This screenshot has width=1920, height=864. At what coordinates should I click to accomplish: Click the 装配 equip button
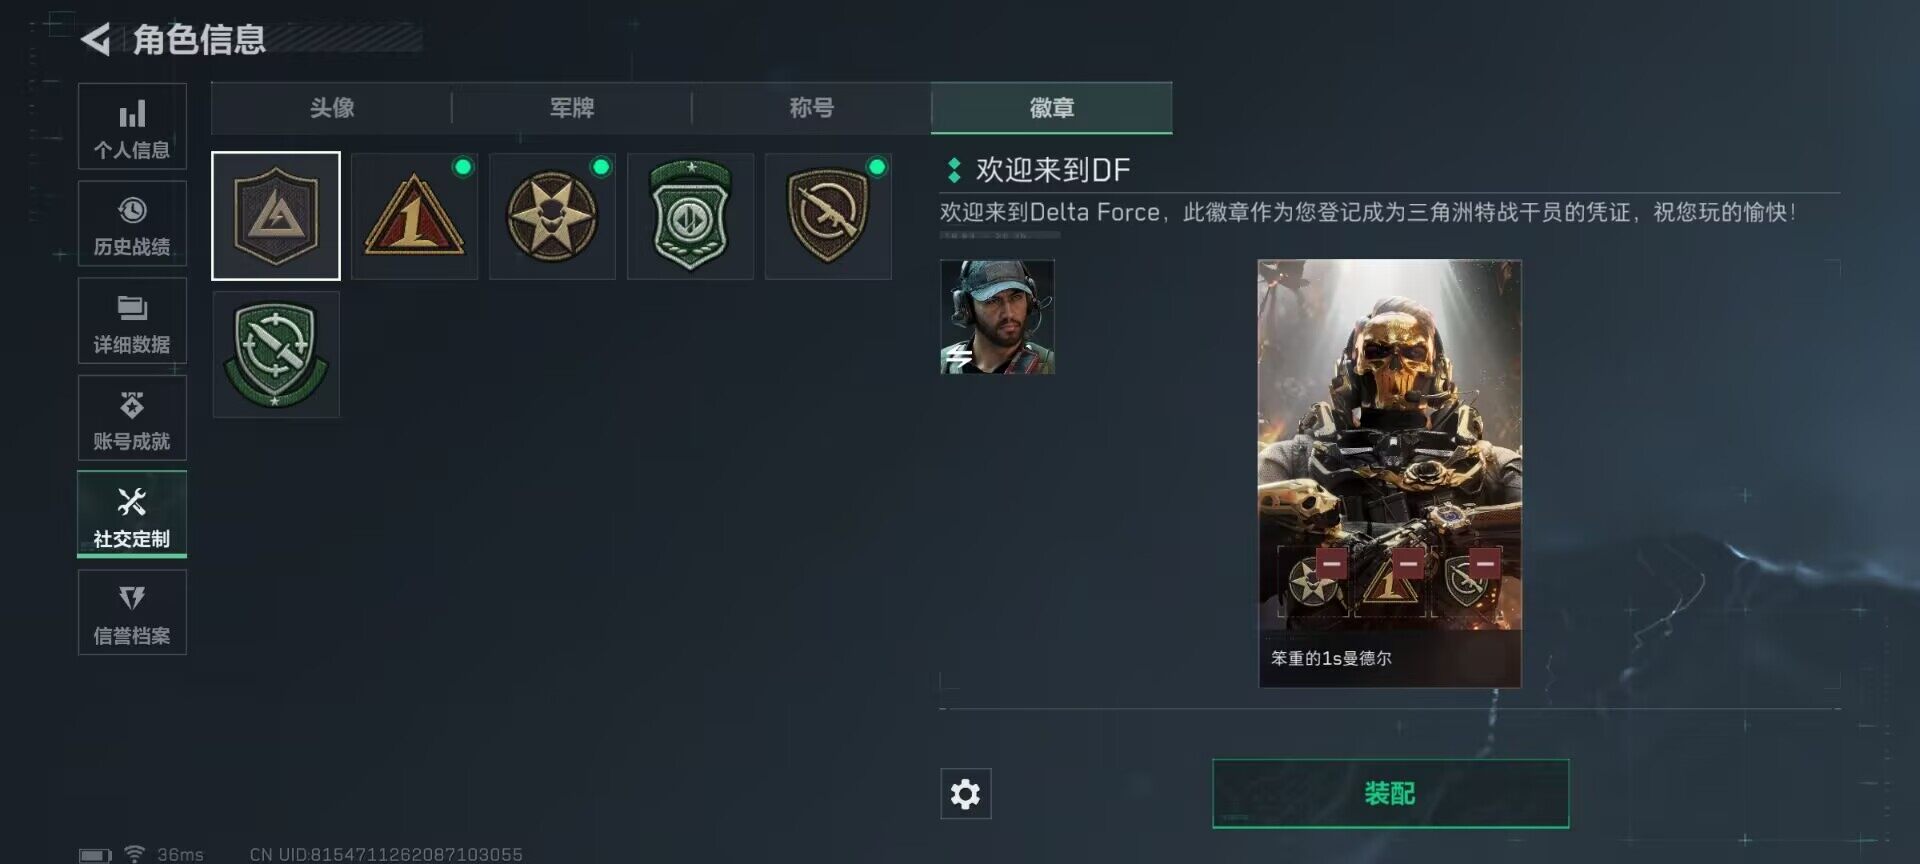tap(1390, 794)
